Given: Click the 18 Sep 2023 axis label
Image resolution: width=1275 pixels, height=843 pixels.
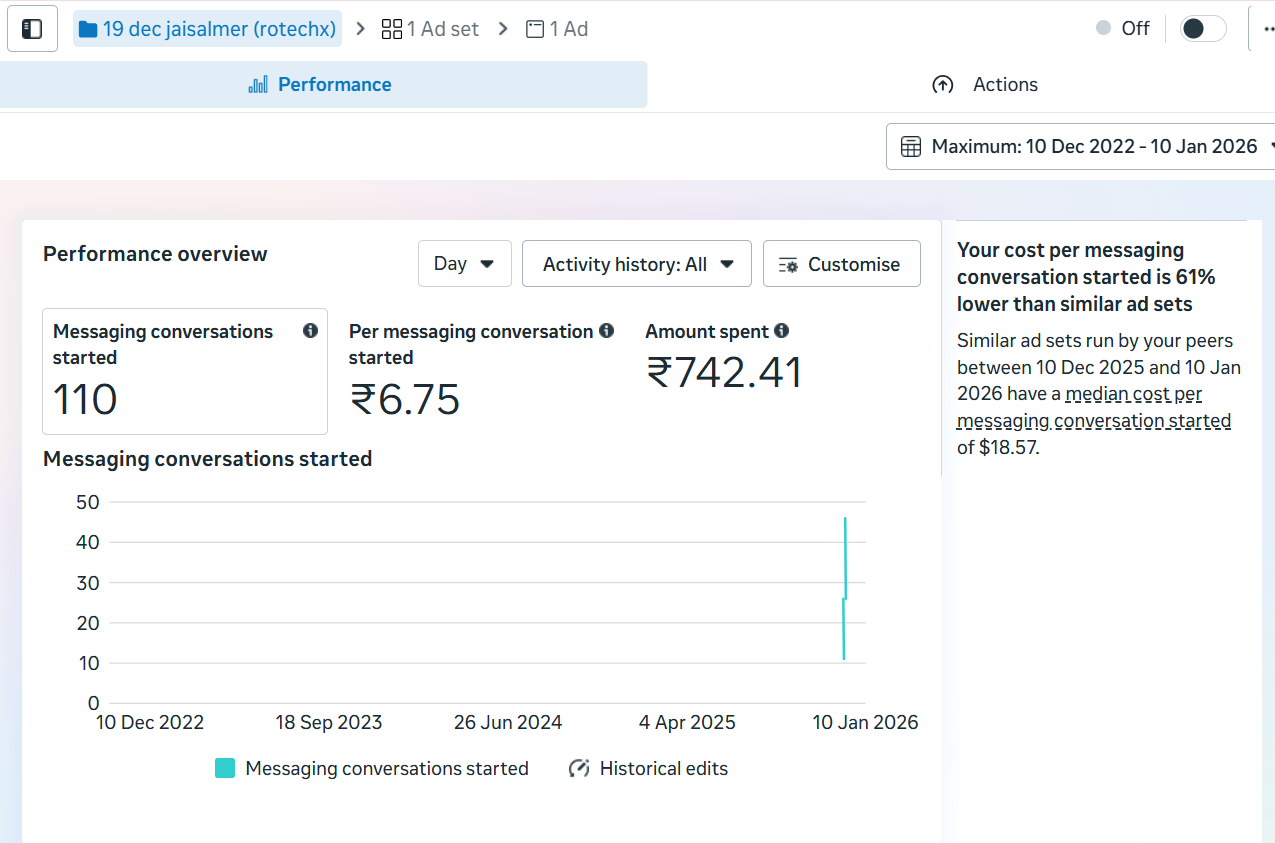Looking at the screenshot, I should coord(329,722).
